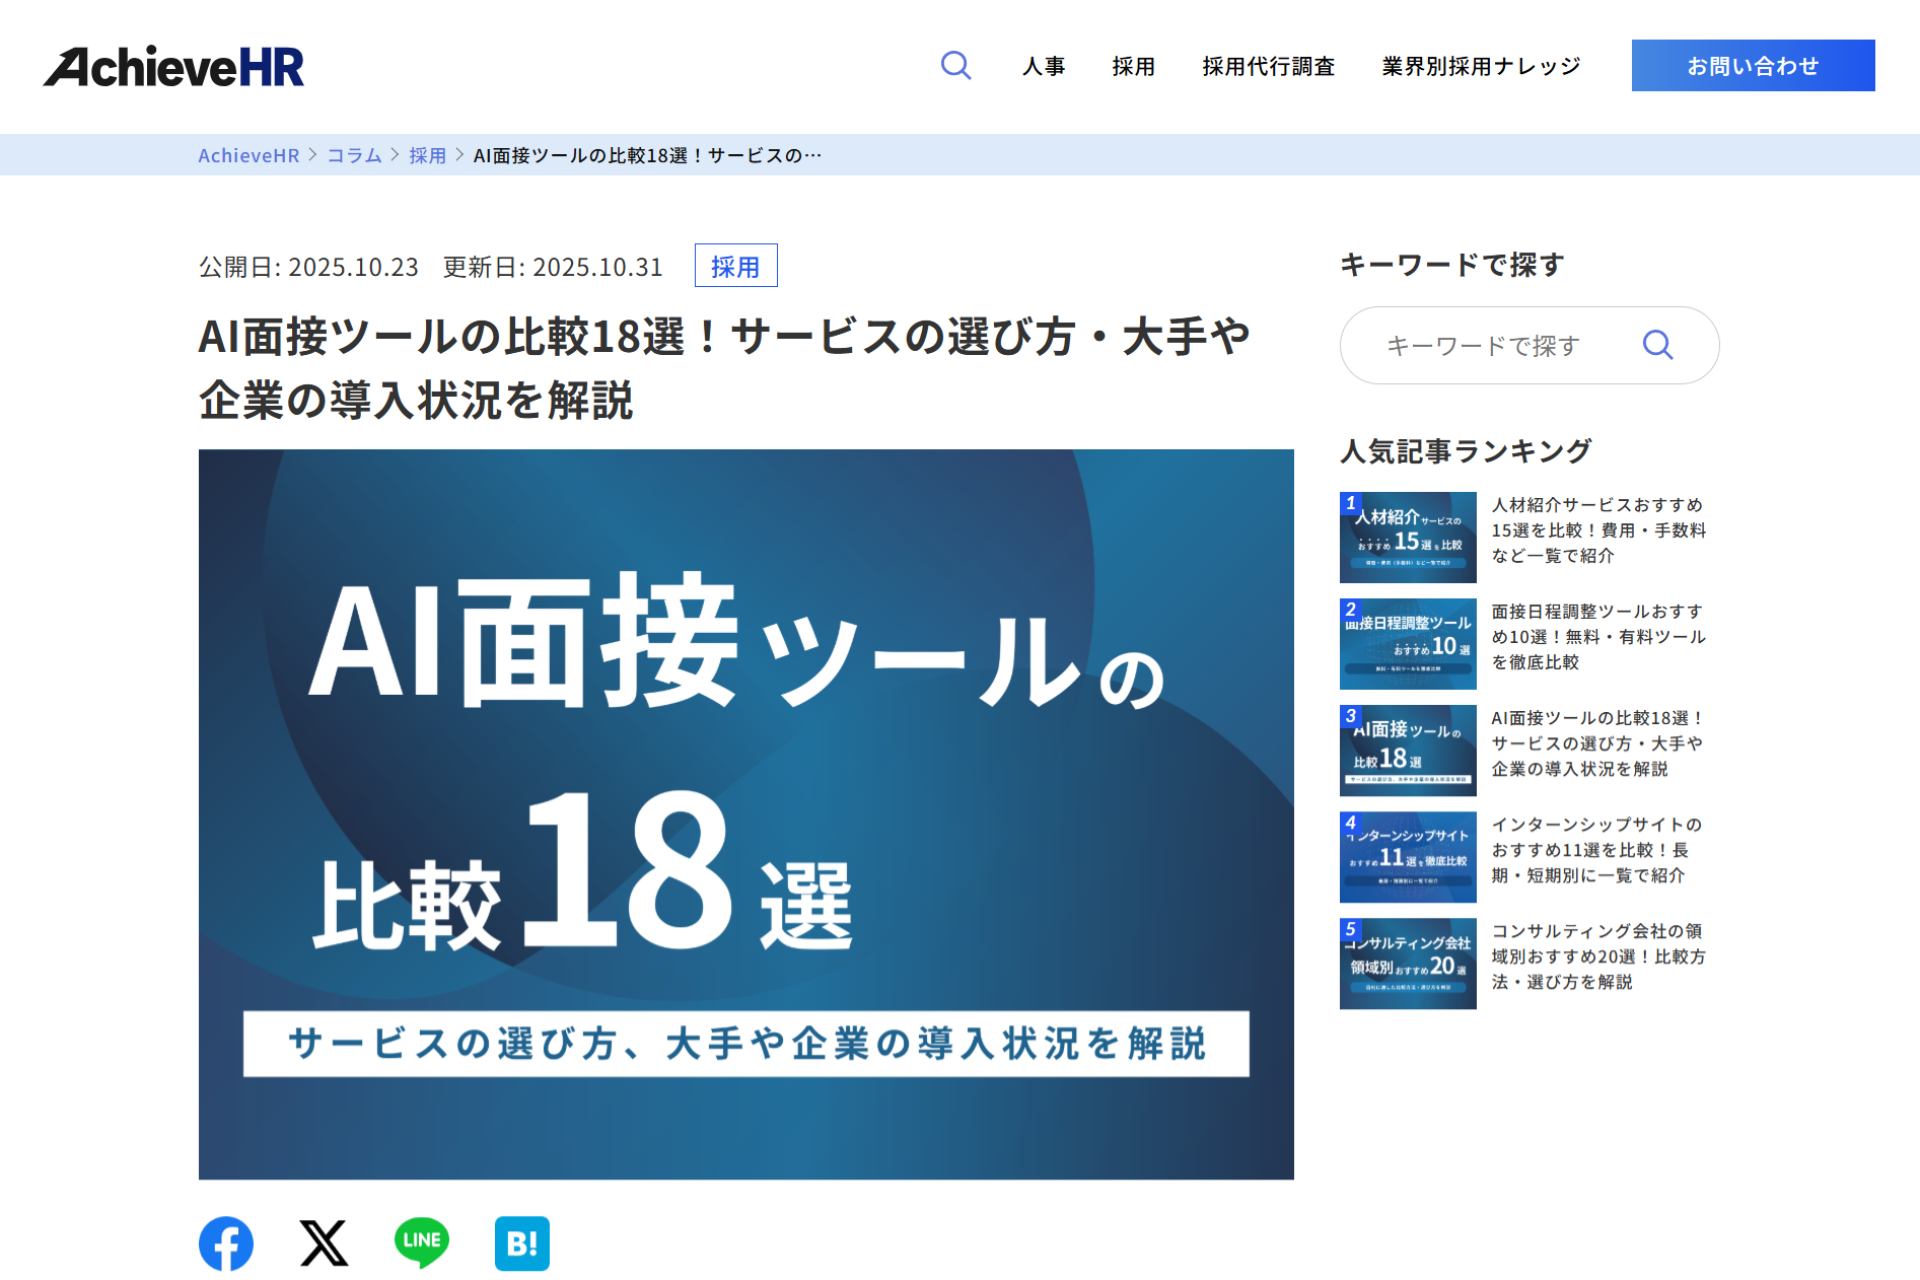This screenshot has height=1280, width=1920.
Task: Click the Hatena Bookmark B! icon
Action: click(522, 1243)
